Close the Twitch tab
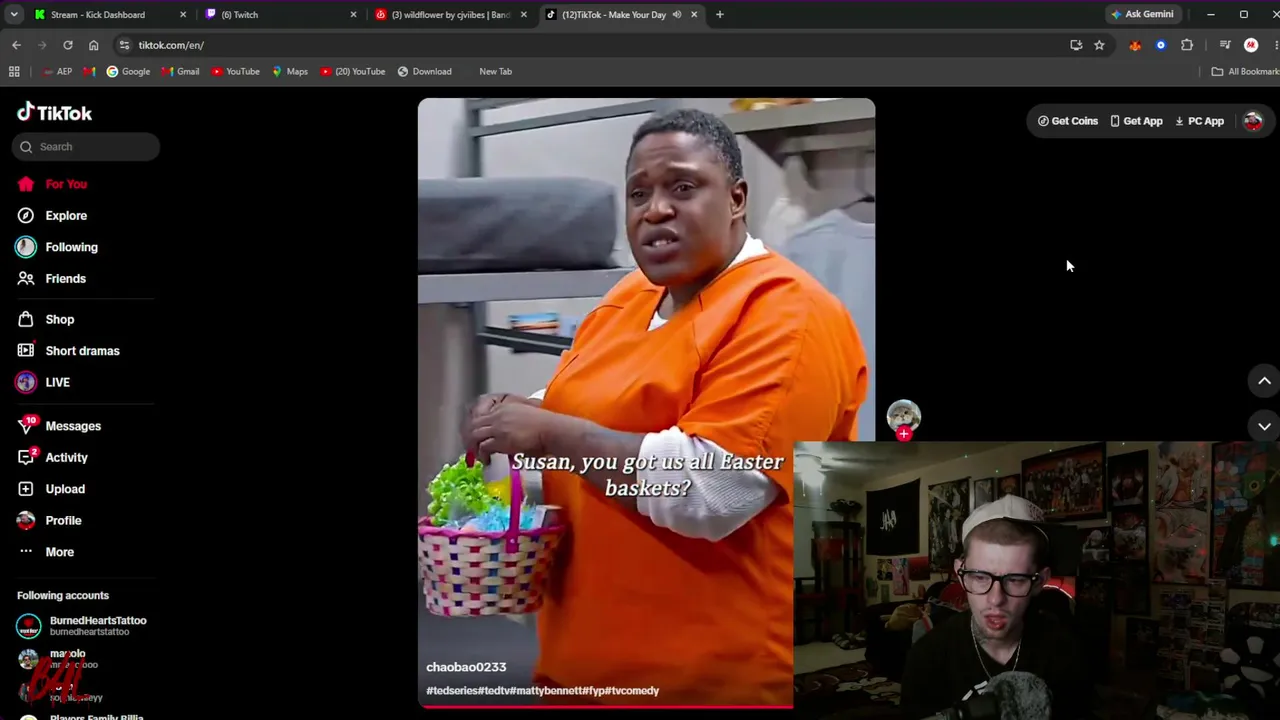This screenshot has width=1280, height=720. [x=354, y=15]
